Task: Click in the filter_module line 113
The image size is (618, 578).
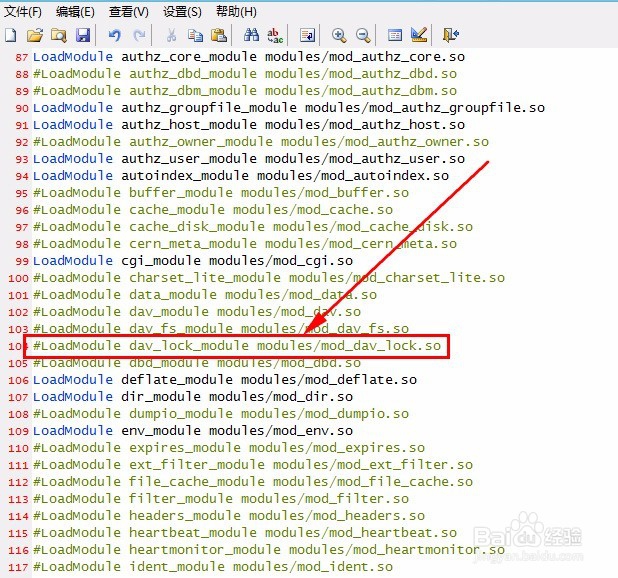Action: pyautogui.click(x=221, y=499)
